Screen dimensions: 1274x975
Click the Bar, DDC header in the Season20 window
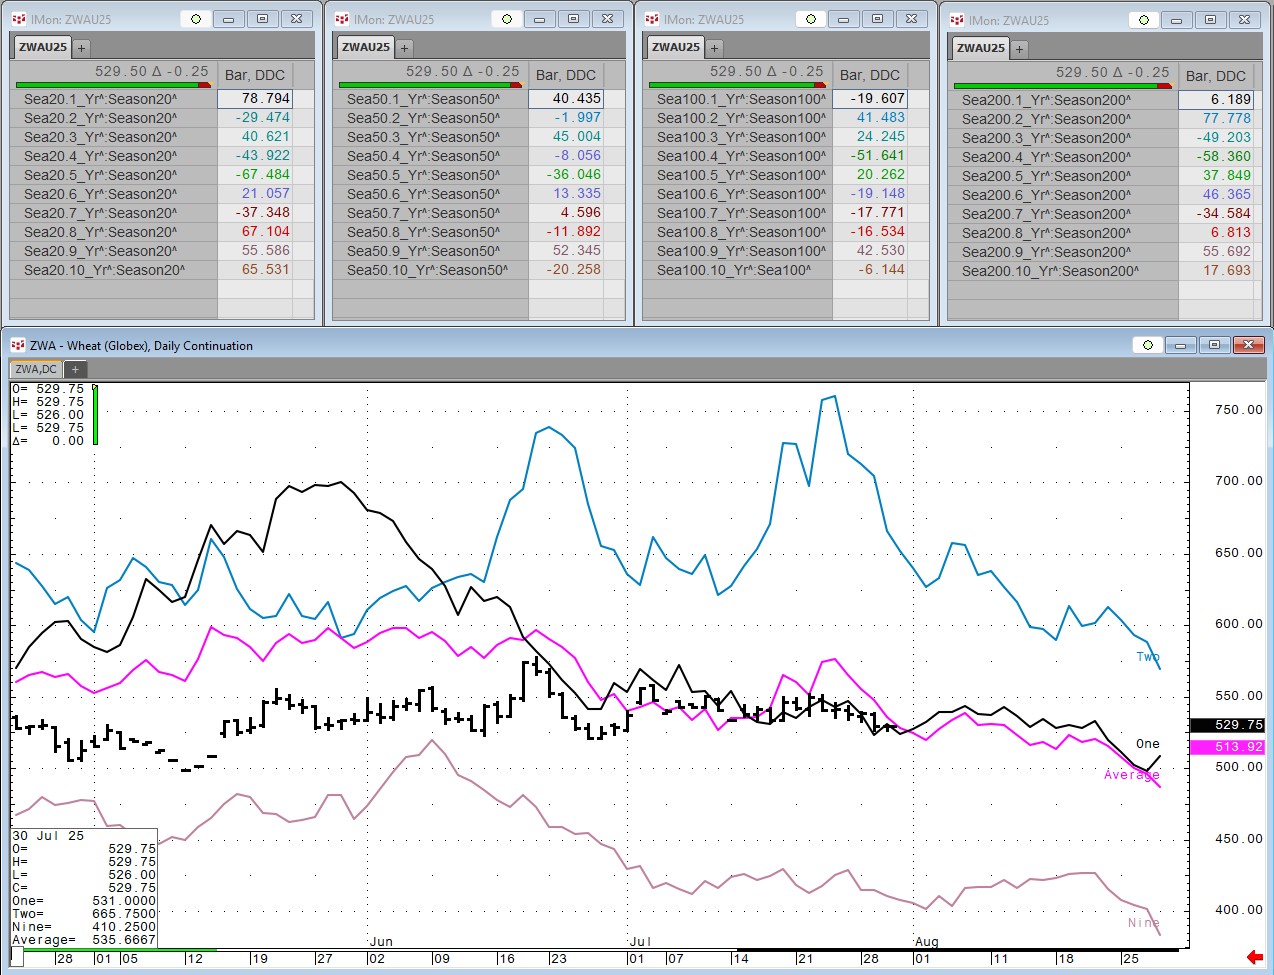click(x=255, y=75)
